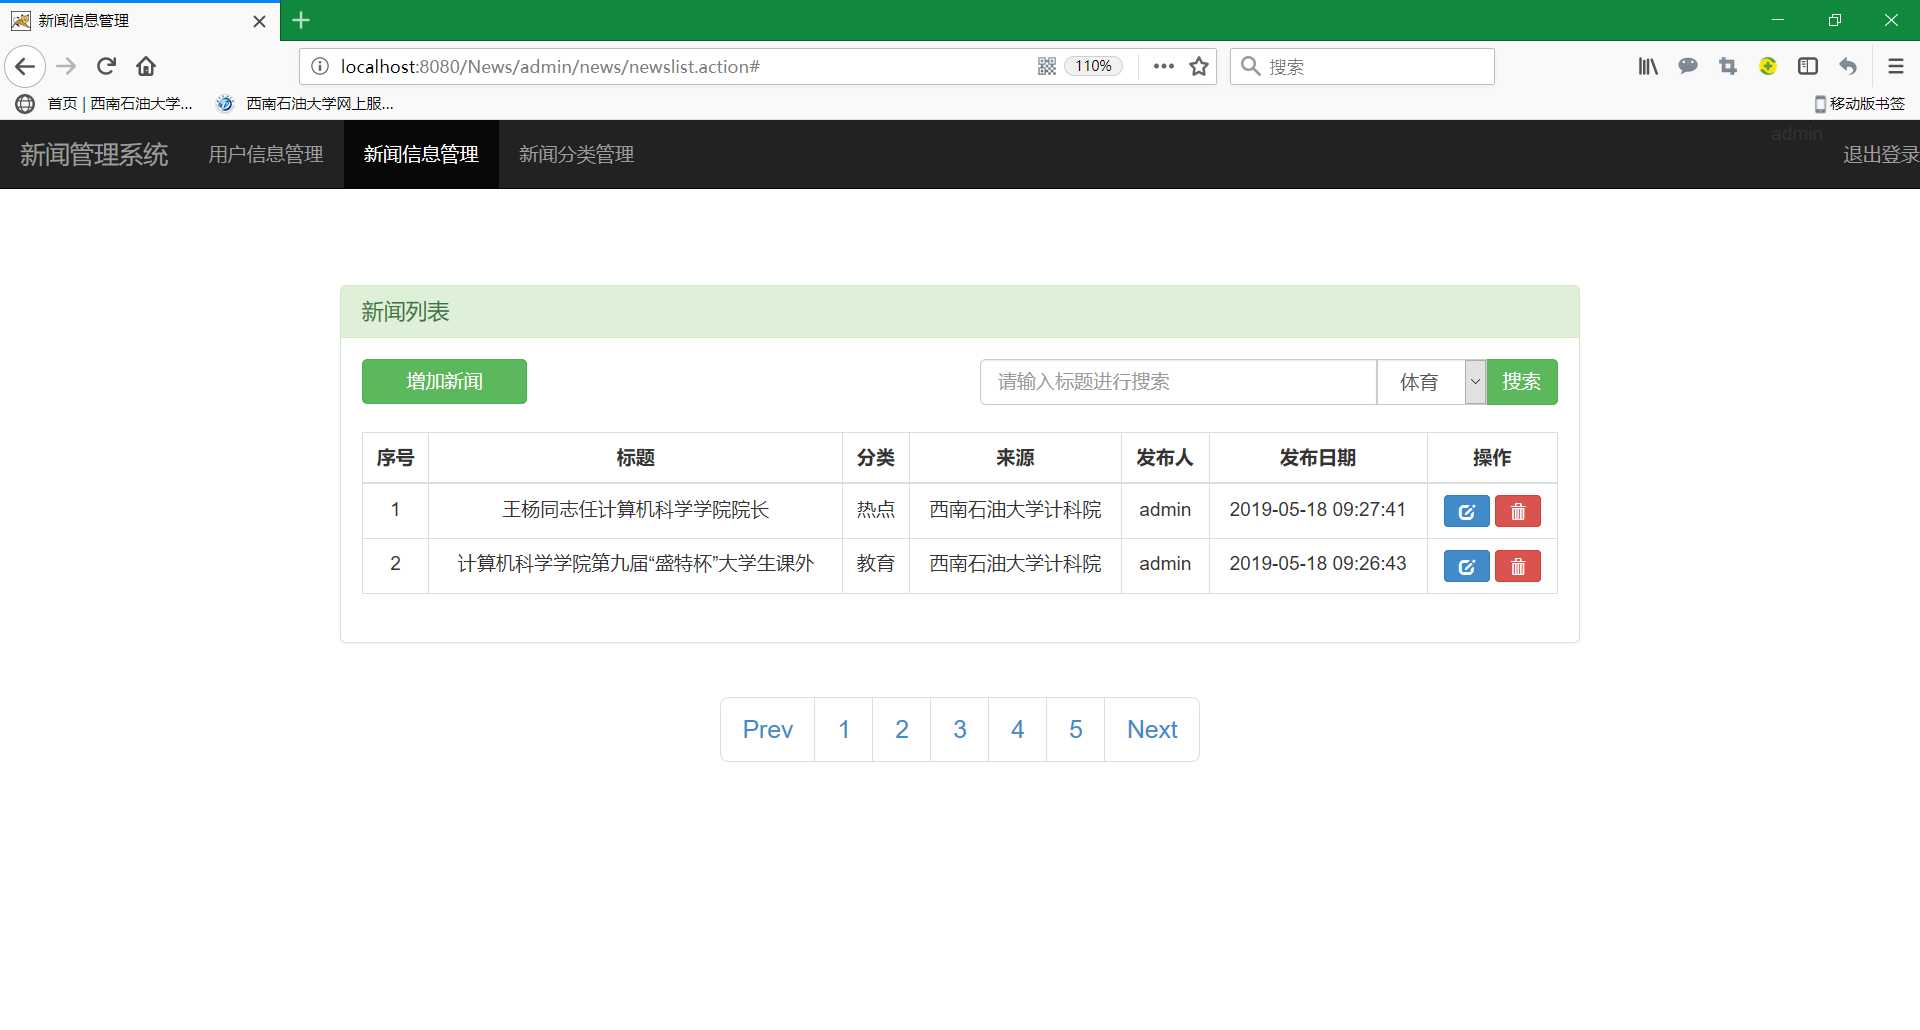Open the browser hamburger menu
This screenshot has width=1920, height=1030.
coord(1895,67)
